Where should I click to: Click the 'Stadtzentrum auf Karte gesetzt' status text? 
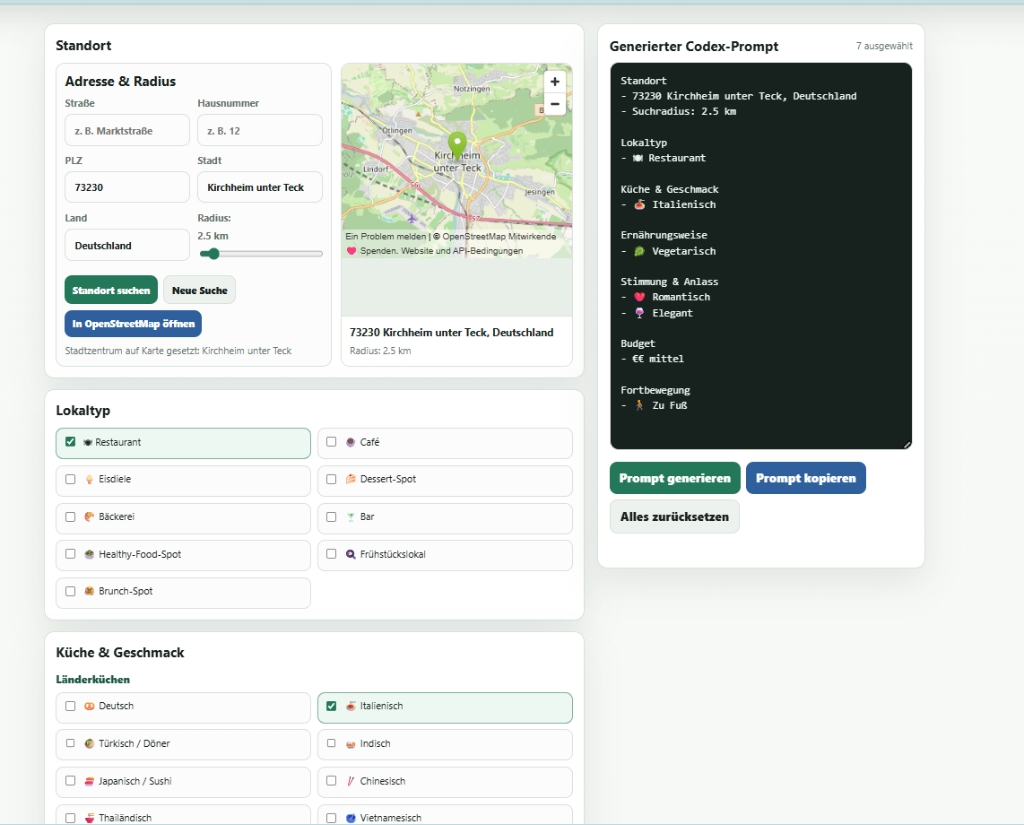(178, 351)
